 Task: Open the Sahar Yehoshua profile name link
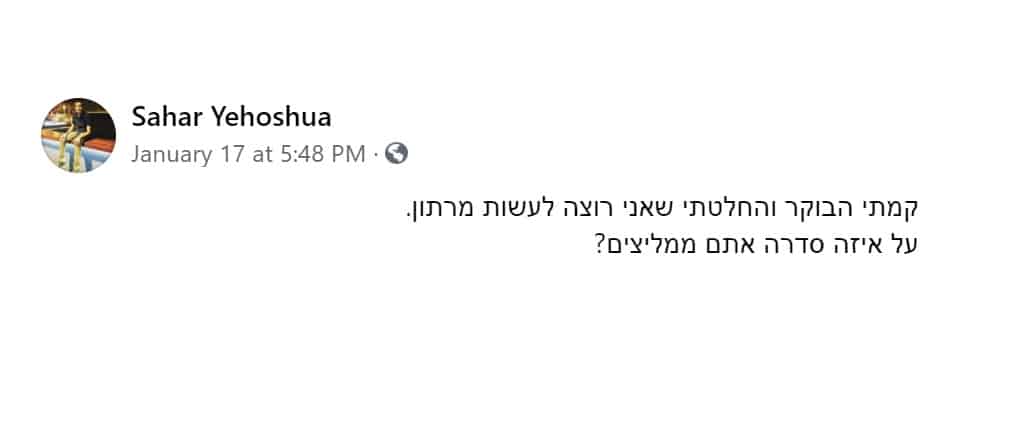[231, 117]
